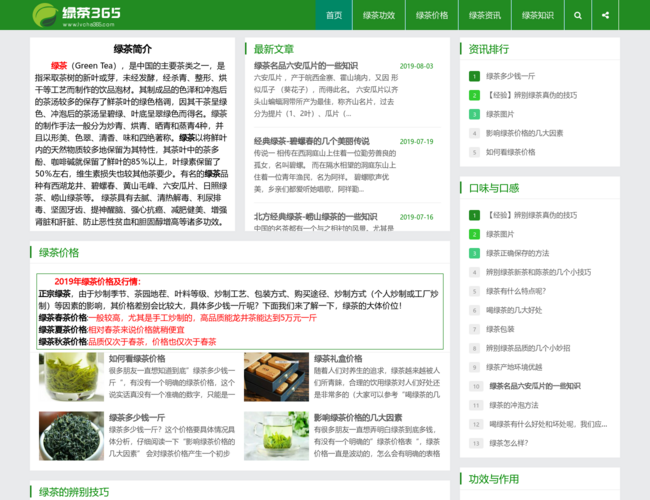The image size is (650, 500).
Task: Open 绿茶知识 navigation menu item
Action: tap(538, 15)
